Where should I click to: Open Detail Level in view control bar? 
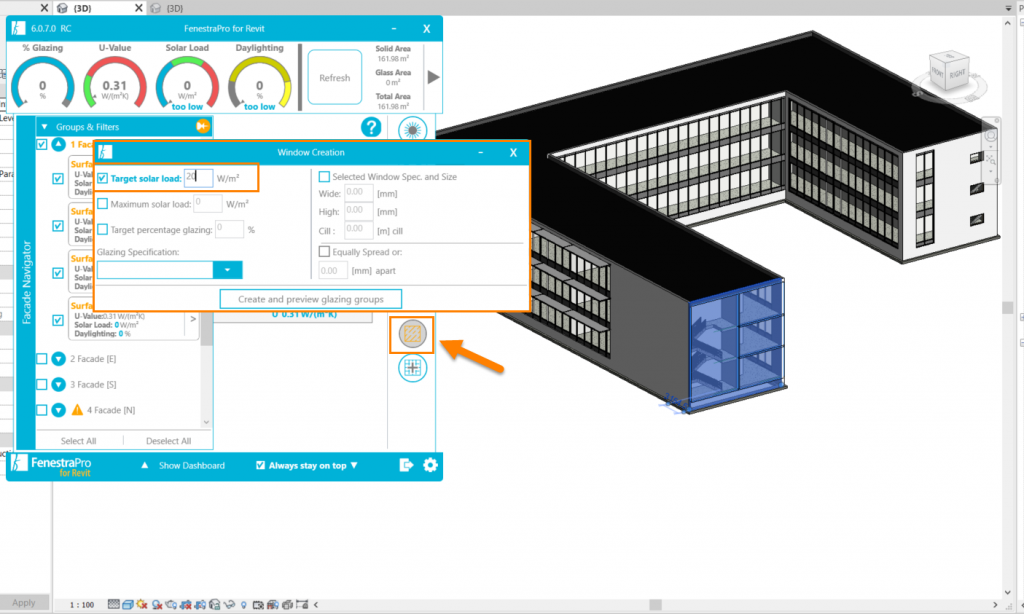(x=114, y=605)
